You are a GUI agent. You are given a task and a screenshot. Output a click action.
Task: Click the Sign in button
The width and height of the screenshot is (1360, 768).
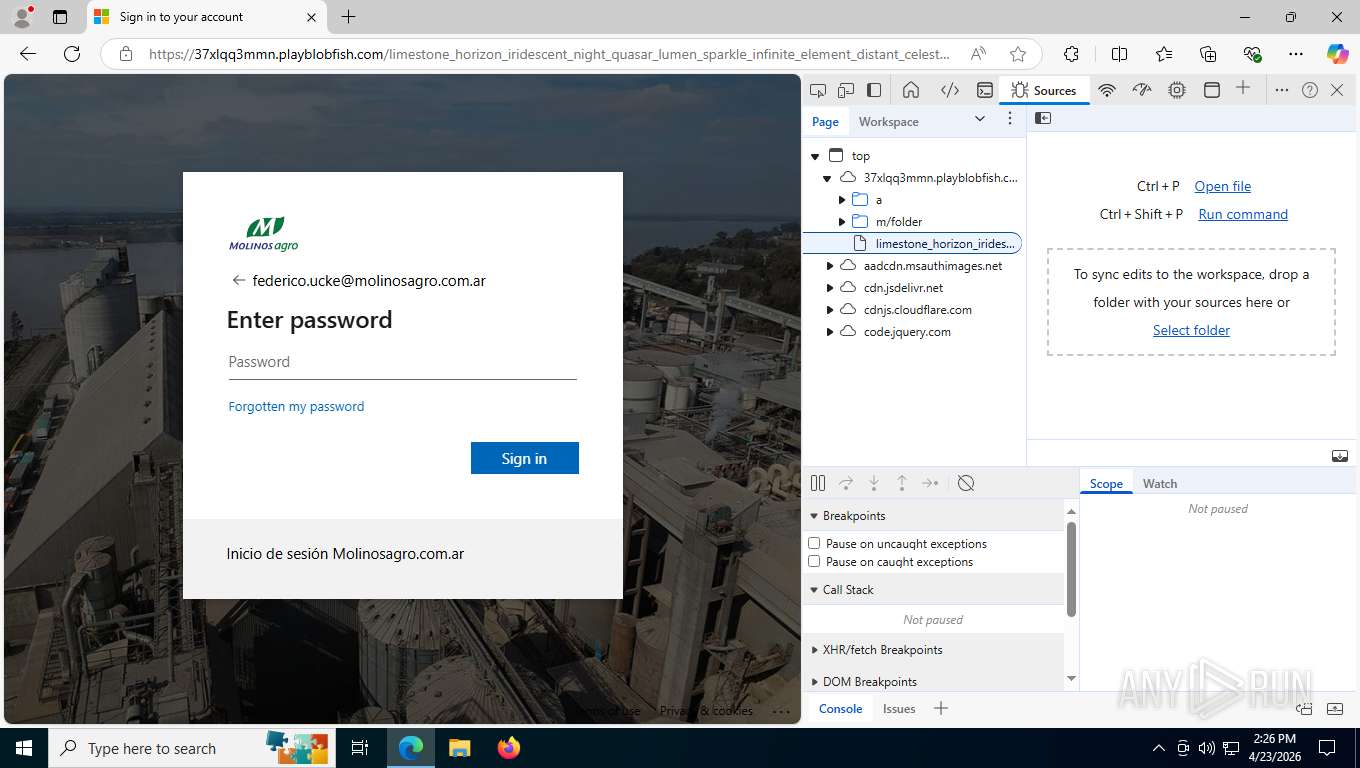[525, 458]
